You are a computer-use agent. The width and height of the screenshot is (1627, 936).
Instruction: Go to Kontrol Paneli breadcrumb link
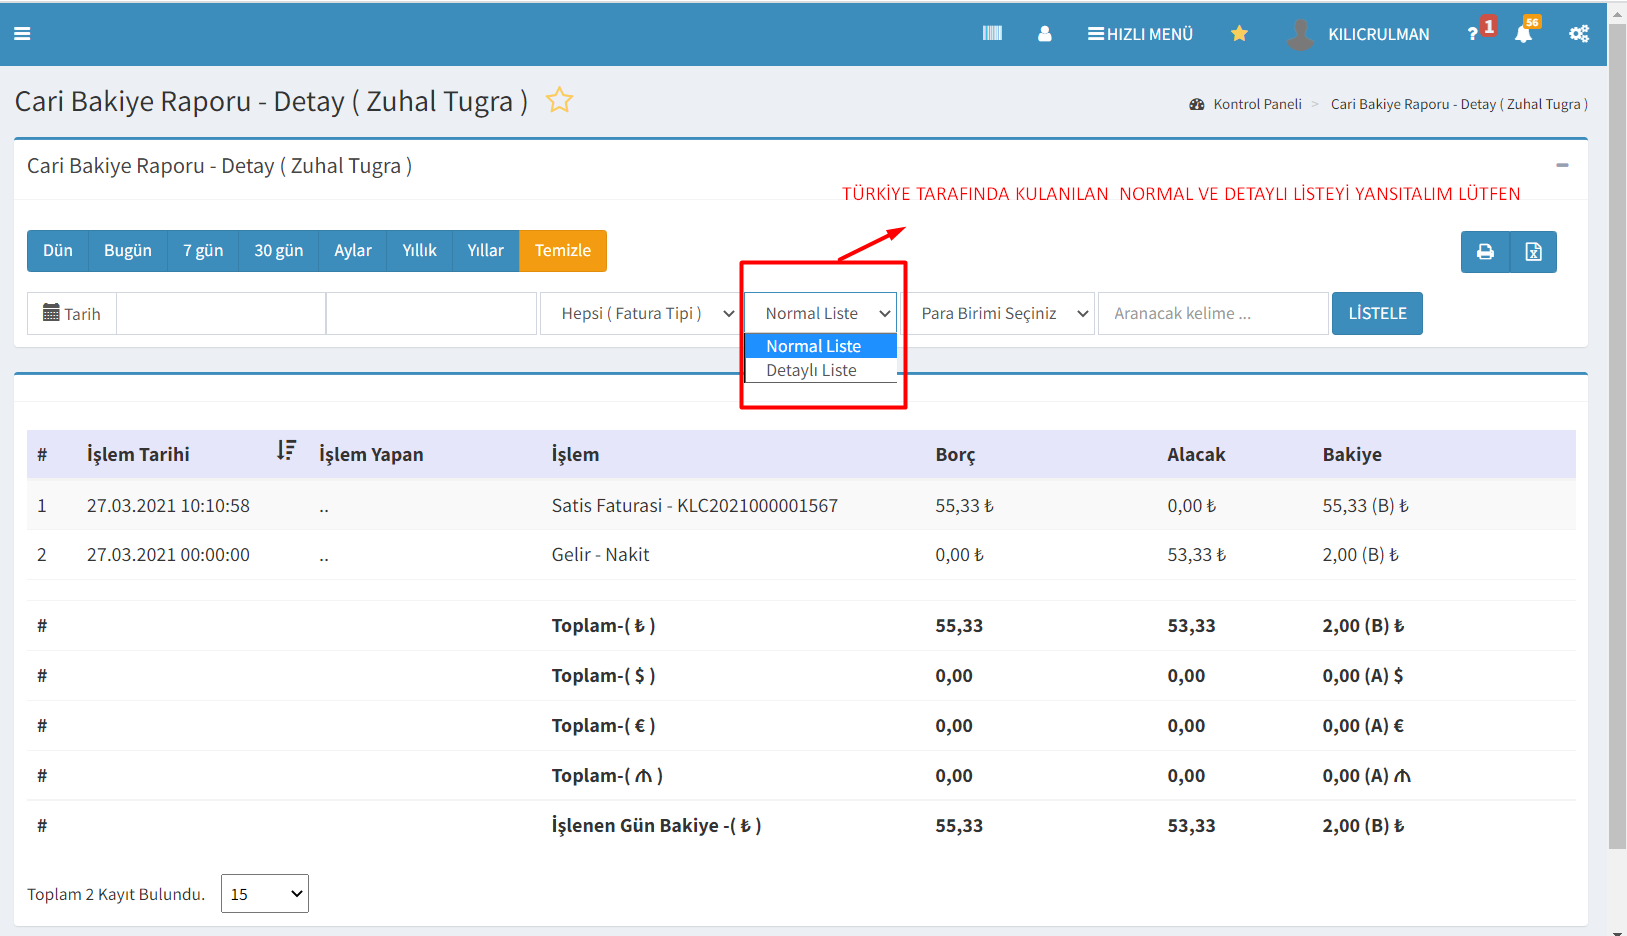click(x=1257, y=104)
